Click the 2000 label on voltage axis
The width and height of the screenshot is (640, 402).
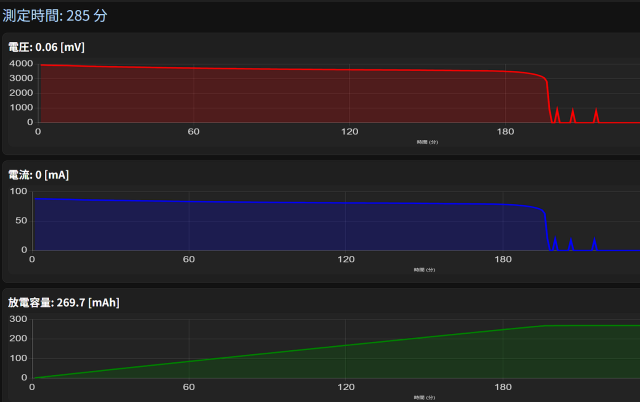[x=21, y=93]
